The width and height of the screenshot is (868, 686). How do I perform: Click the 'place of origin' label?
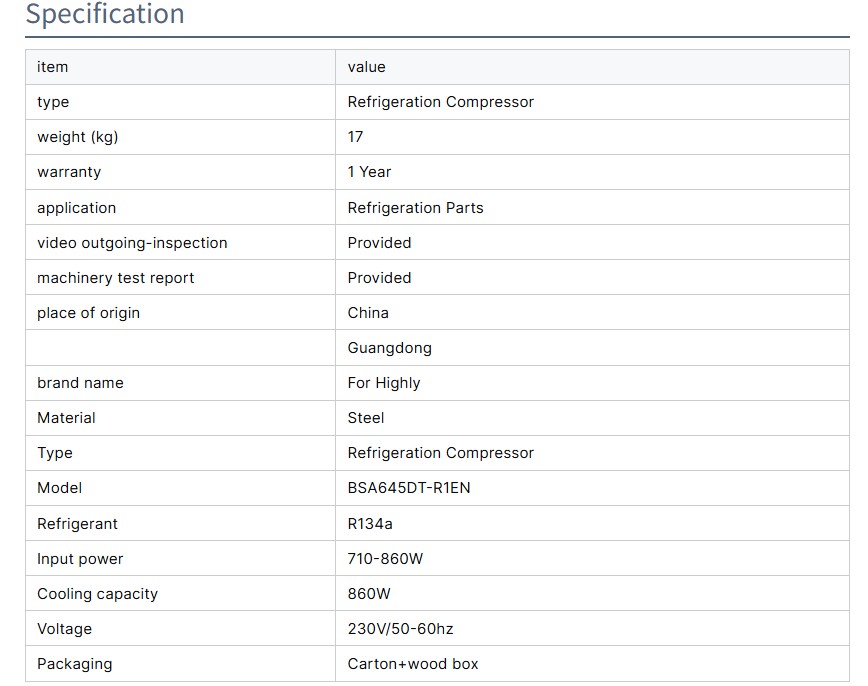[88, 313]
